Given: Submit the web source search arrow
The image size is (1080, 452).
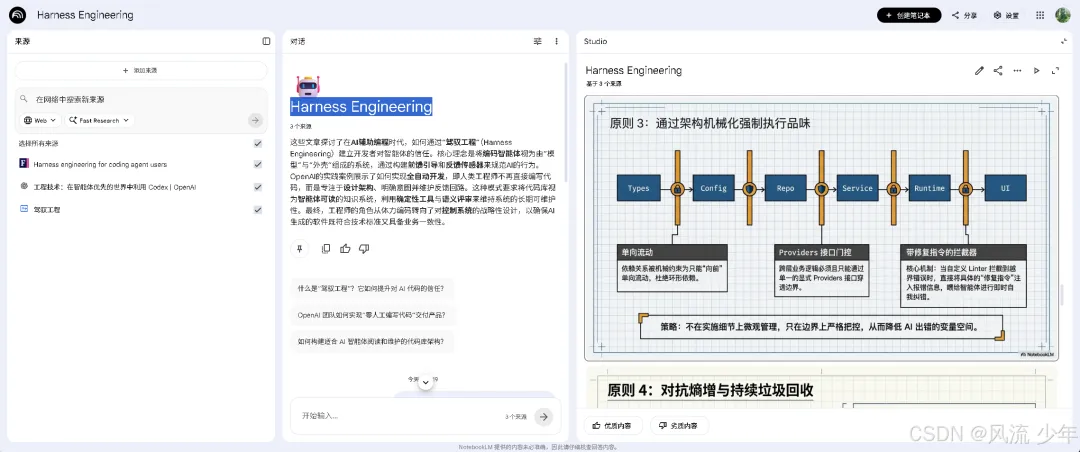Looking at the screenshot, I should pyautogui.click(x=256, y=121).
